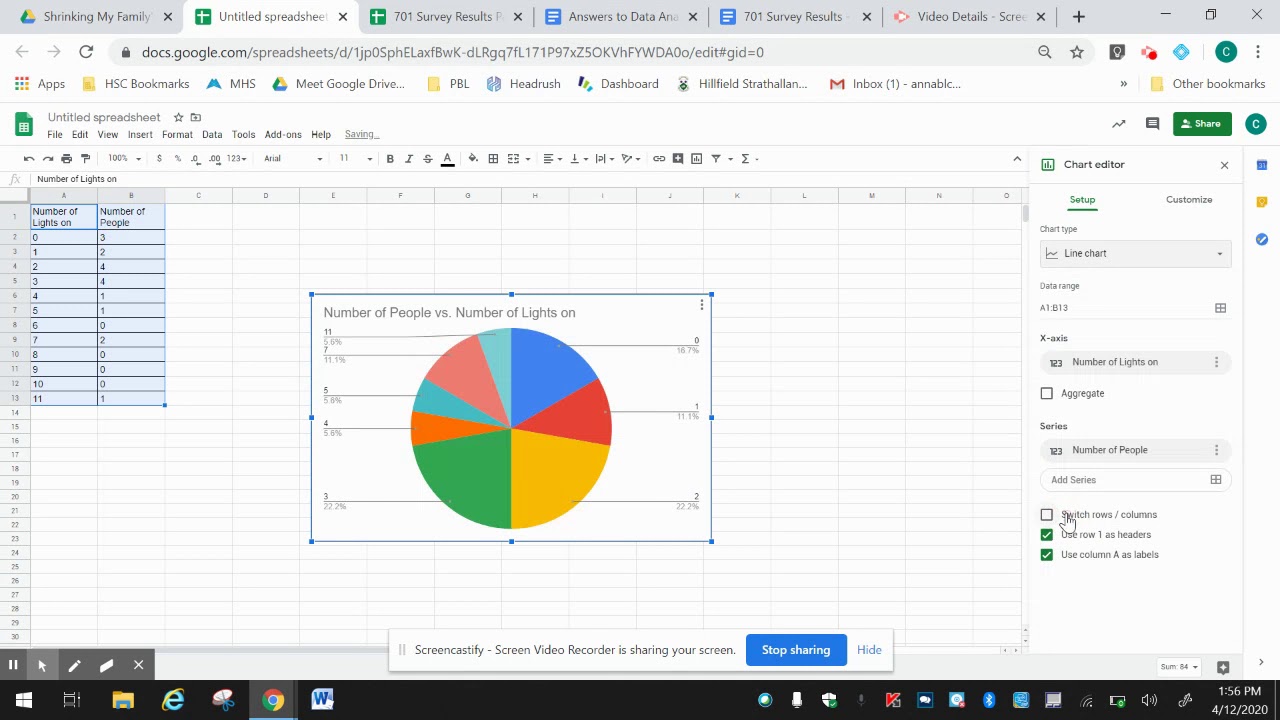Viewport: 1280px width, 720px height.
Task: Select the Screencastify pen tool
Action: click(74, 665)
